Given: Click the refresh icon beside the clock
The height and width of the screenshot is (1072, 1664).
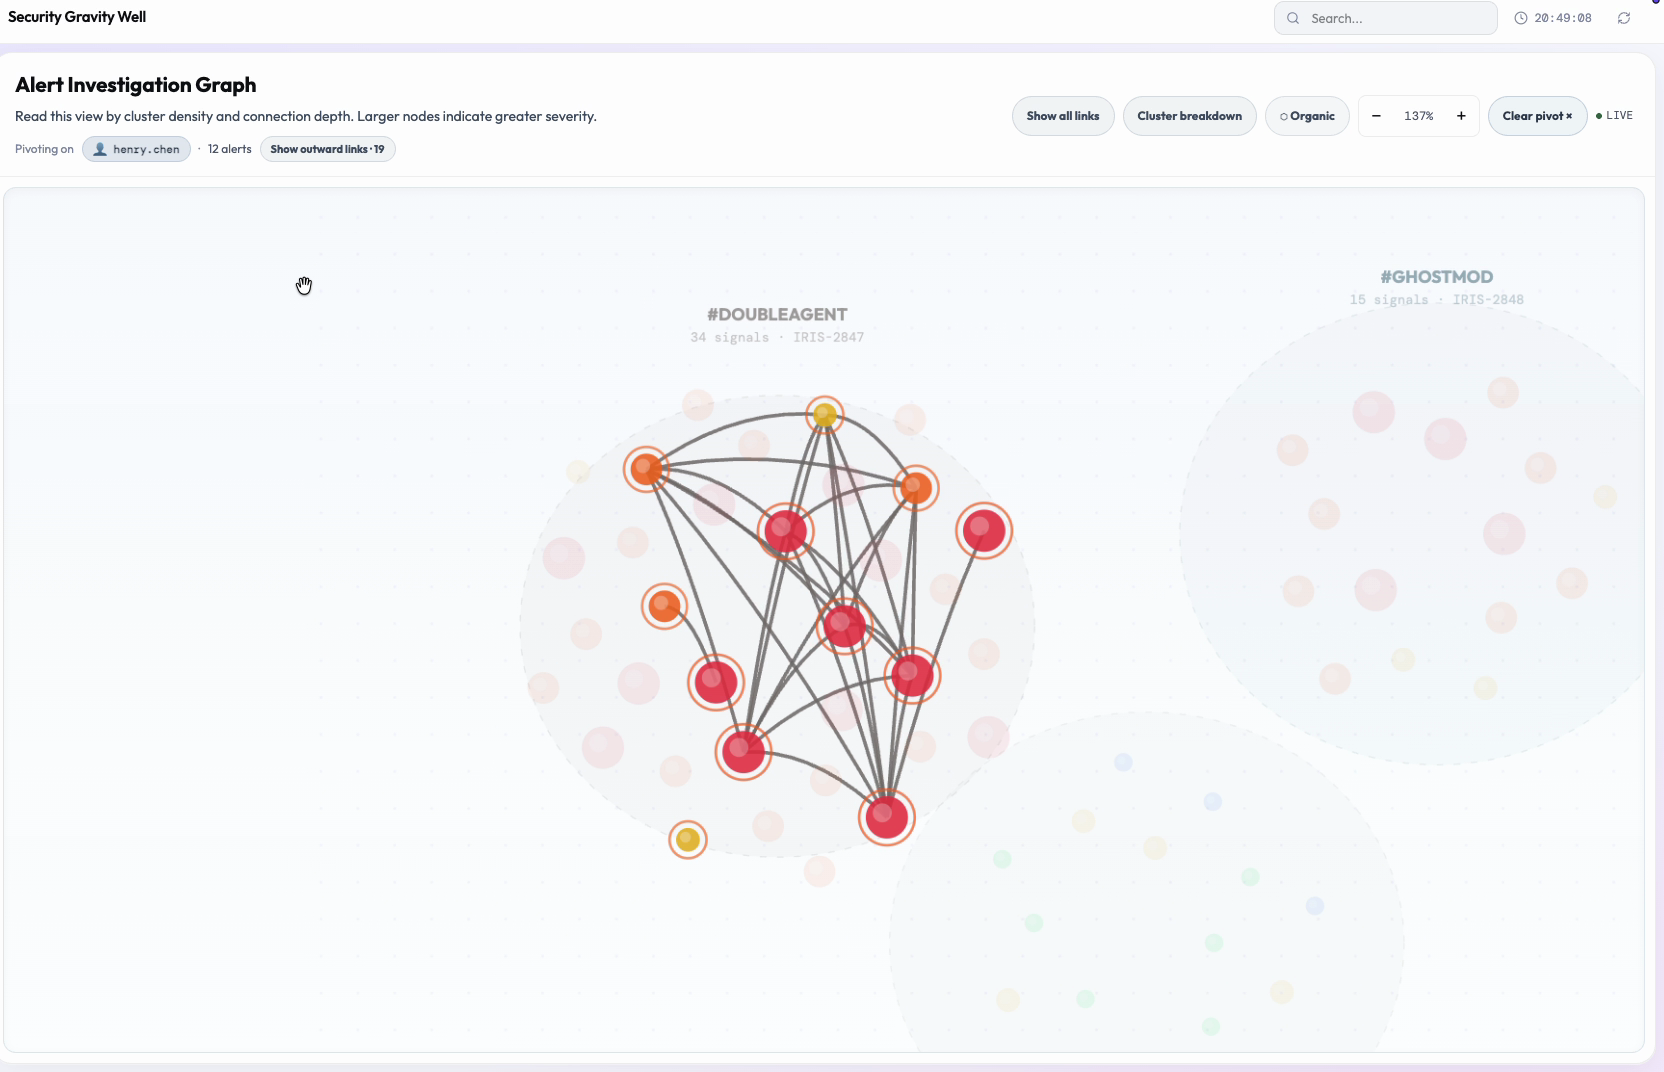Looking at the screenshot, I should (1624, 18).
